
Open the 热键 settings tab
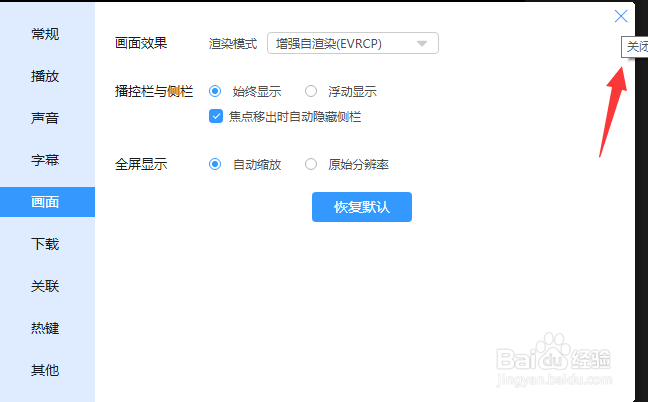coord(45,328)
